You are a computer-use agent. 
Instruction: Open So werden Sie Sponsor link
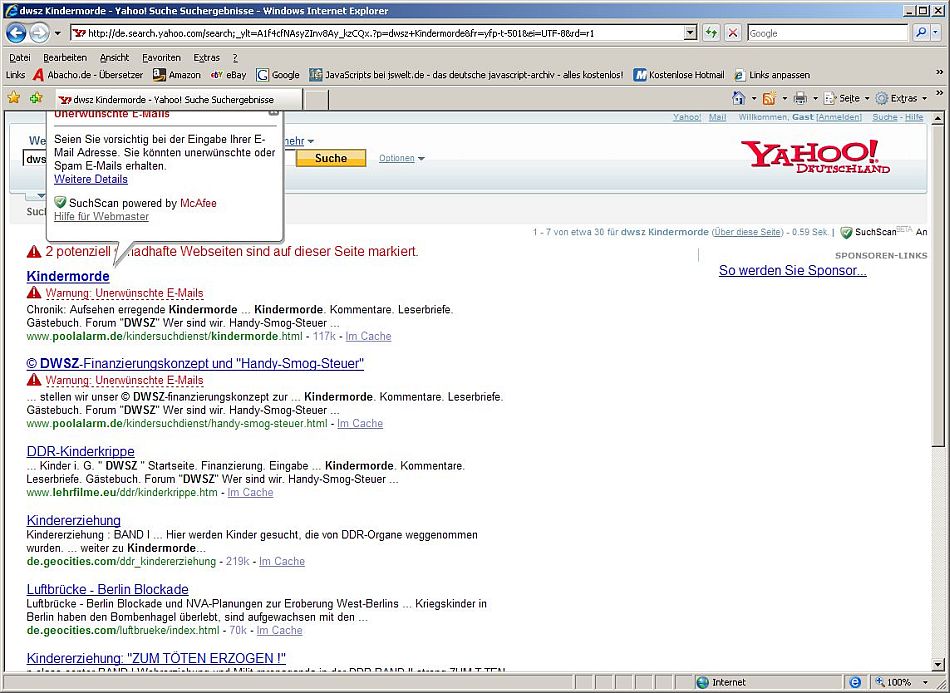click(792, 271)
